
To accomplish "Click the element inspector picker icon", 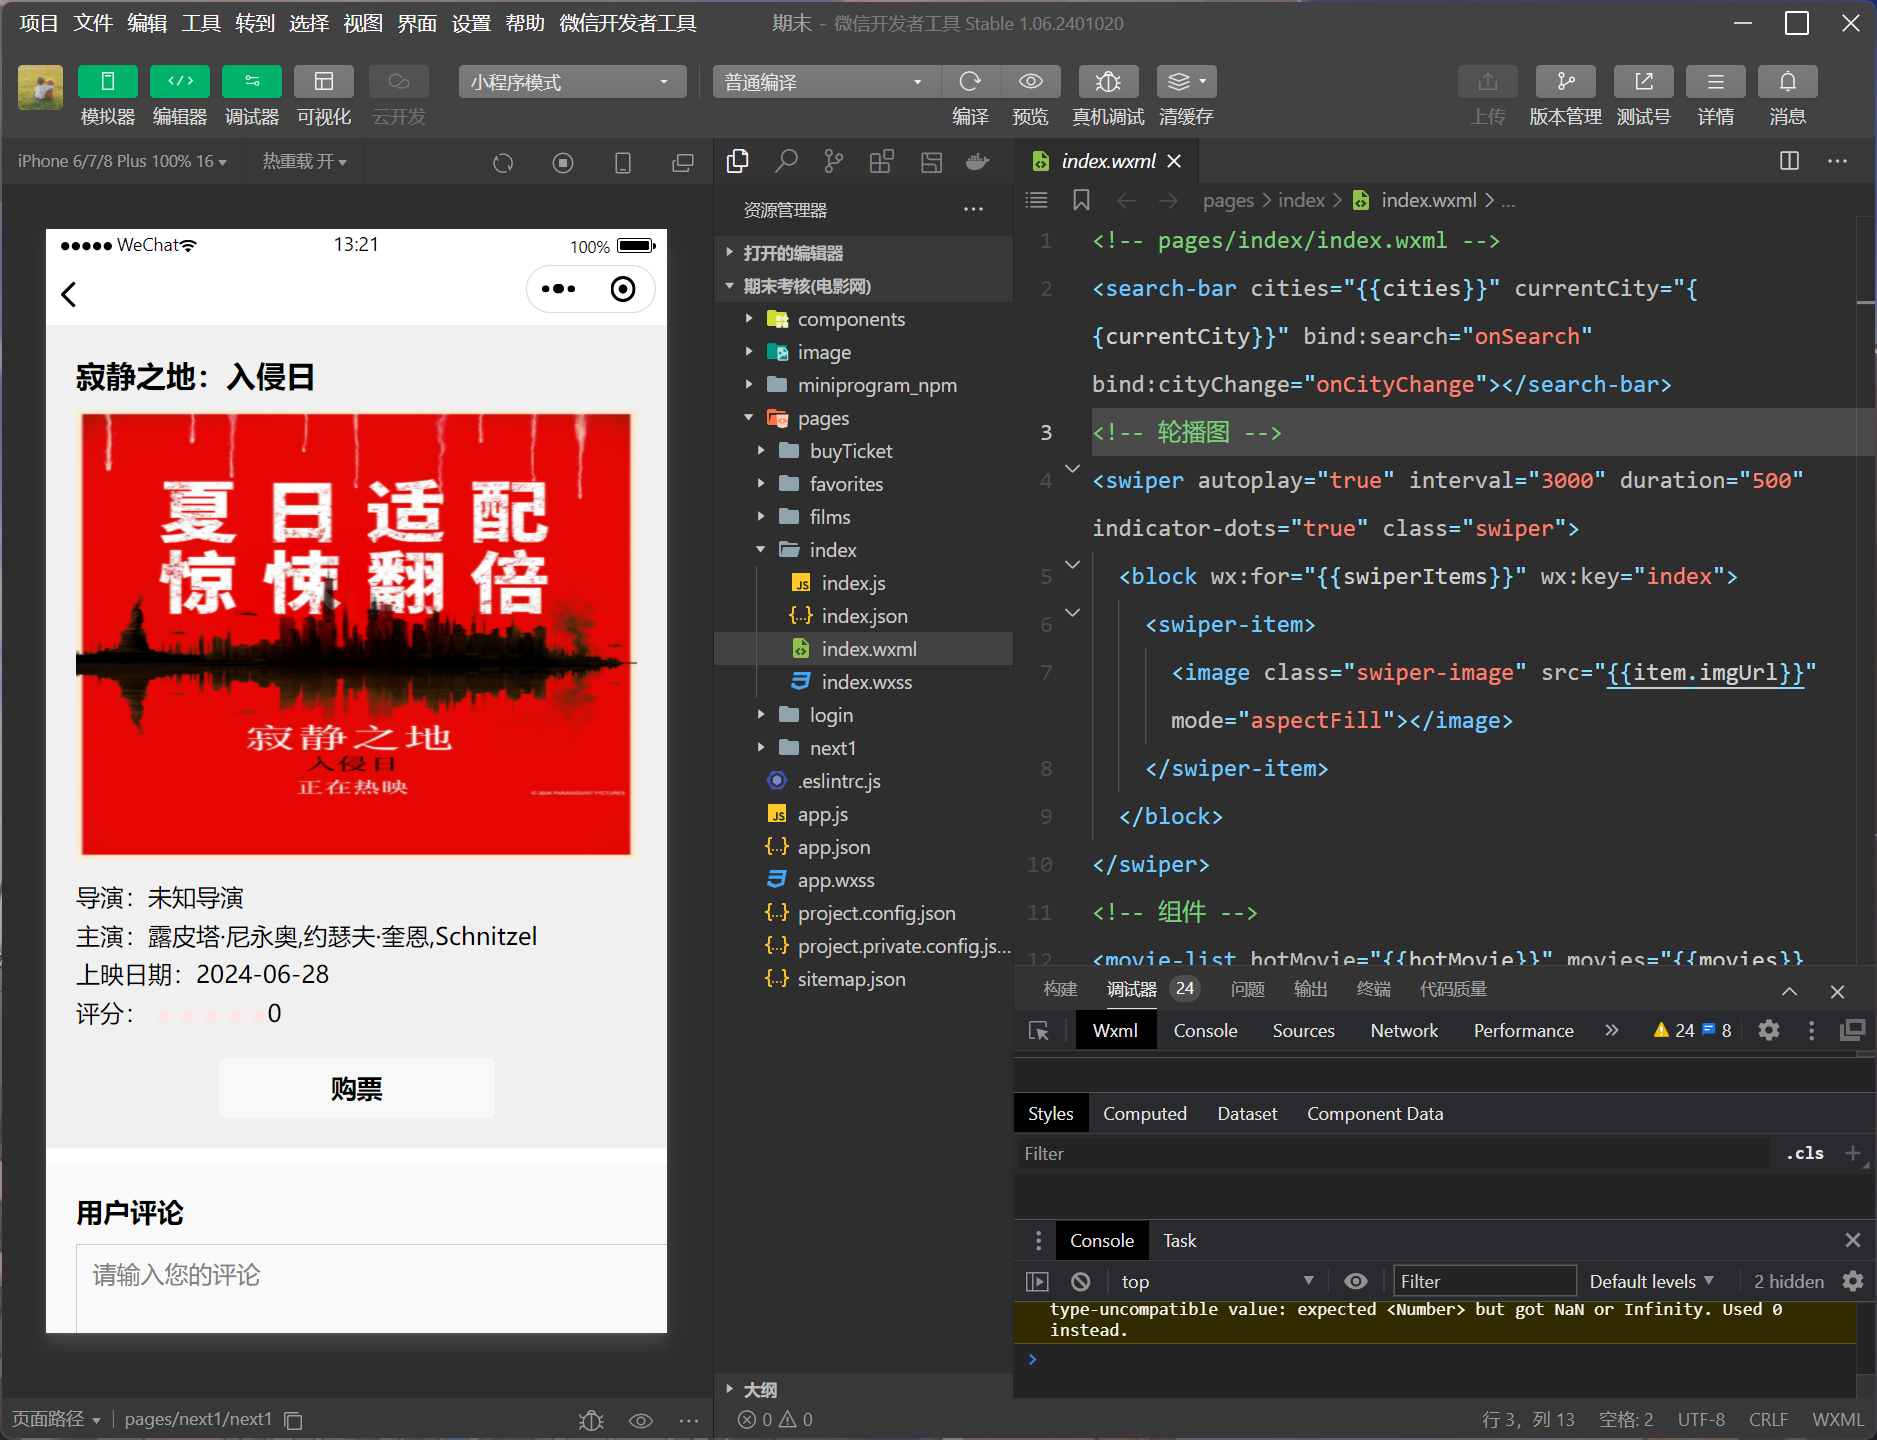I will 1039,1030.
